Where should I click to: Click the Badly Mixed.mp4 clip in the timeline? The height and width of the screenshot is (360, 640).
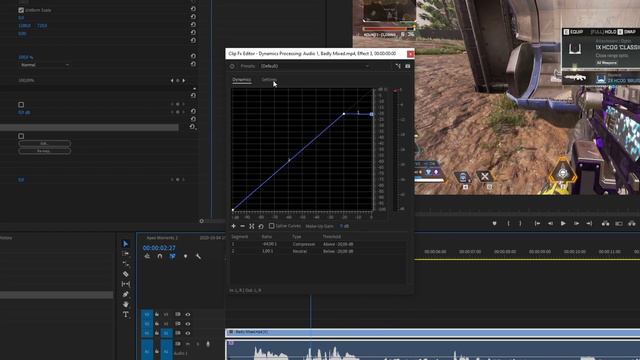pos(433,333)
